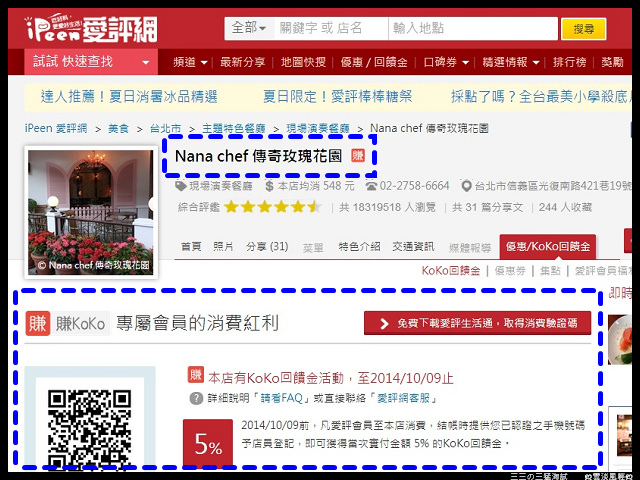The height and width of the screenshot is (480, 640).
Task: Click the KoKo回饋金 sub-link
Action: [451, 271]
